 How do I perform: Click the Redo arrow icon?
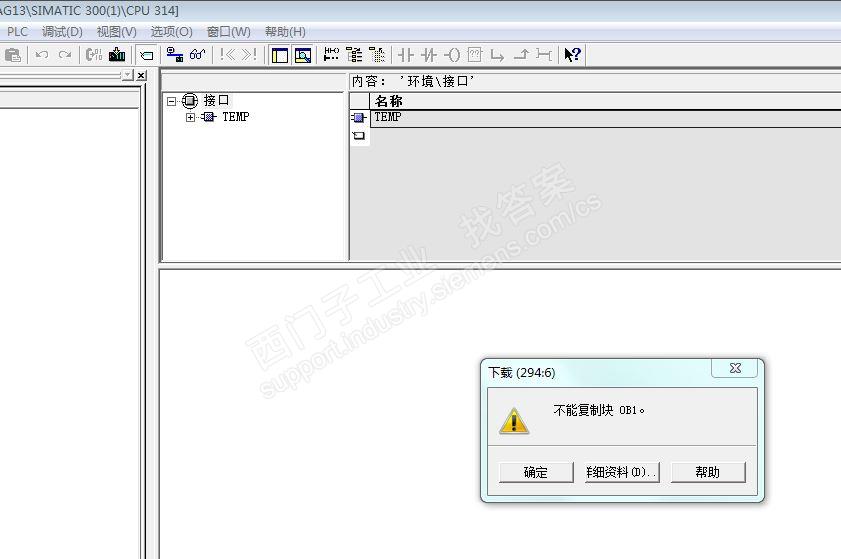(65, 55)
